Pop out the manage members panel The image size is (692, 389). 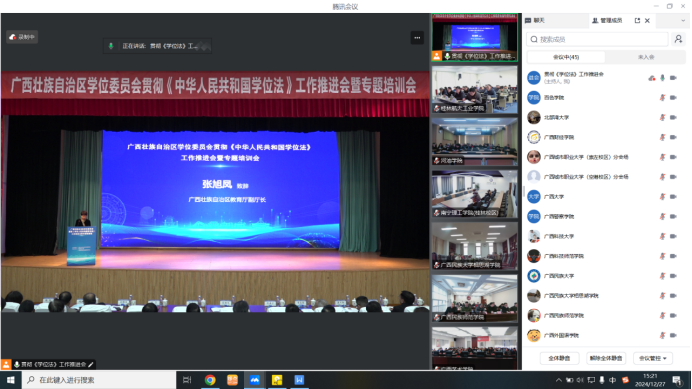tap(637, 21)
